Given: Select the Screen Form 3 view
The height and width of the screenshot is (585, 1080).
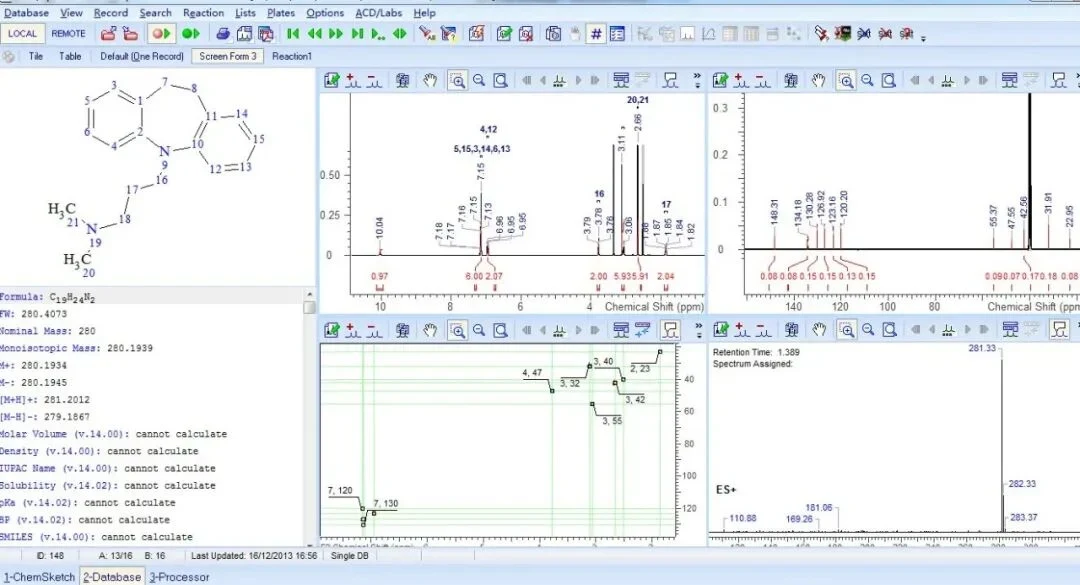Looking at the screenshot, I should tap(227, 57).
